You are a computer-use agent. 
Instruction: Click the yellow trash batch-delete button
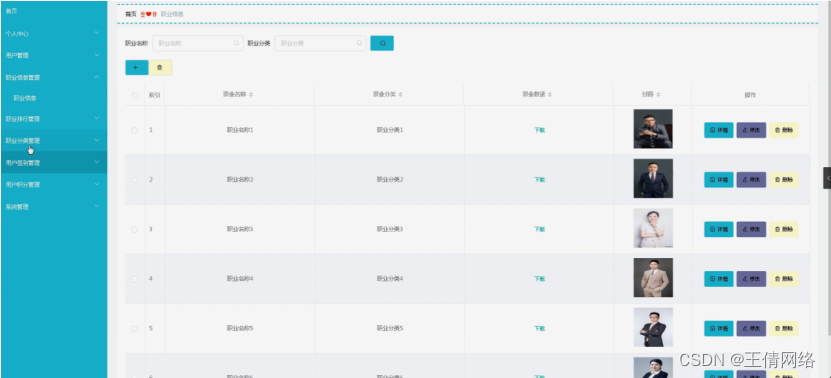click(160, 67)
